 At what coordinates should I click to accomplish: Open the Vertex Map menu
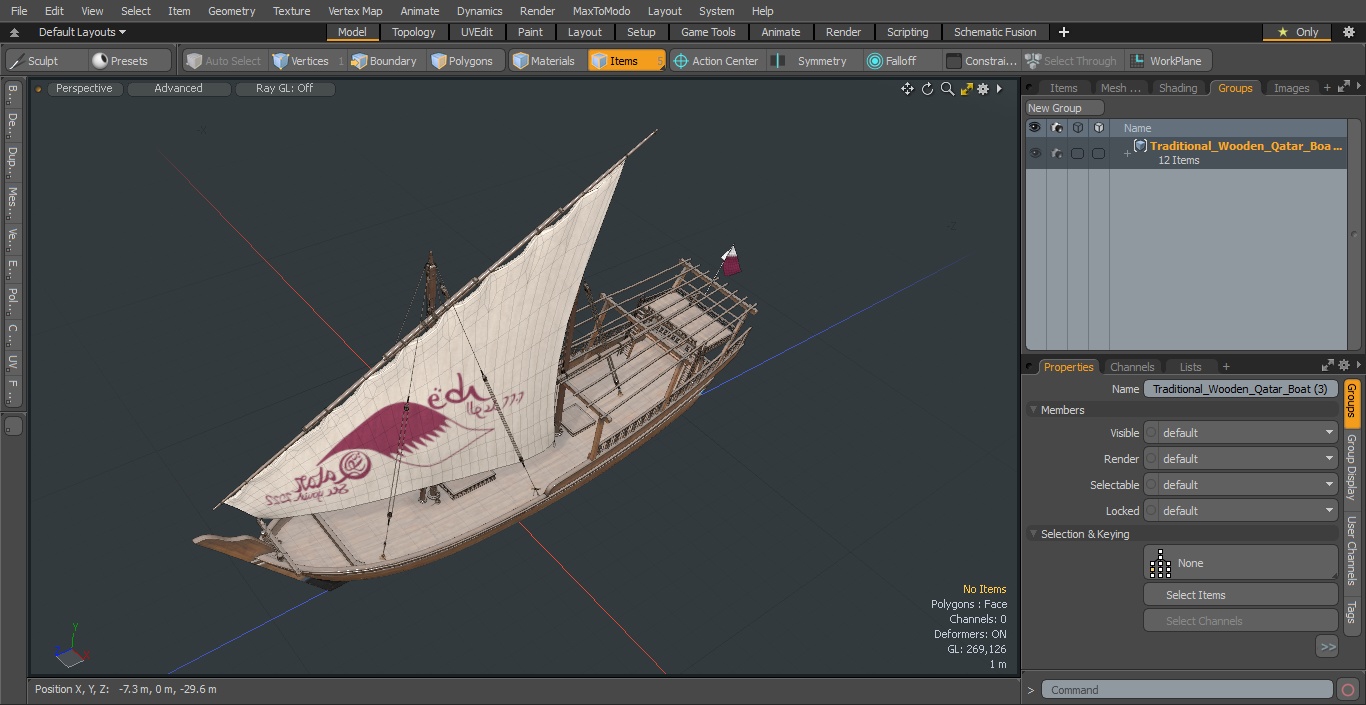[355, 11]
